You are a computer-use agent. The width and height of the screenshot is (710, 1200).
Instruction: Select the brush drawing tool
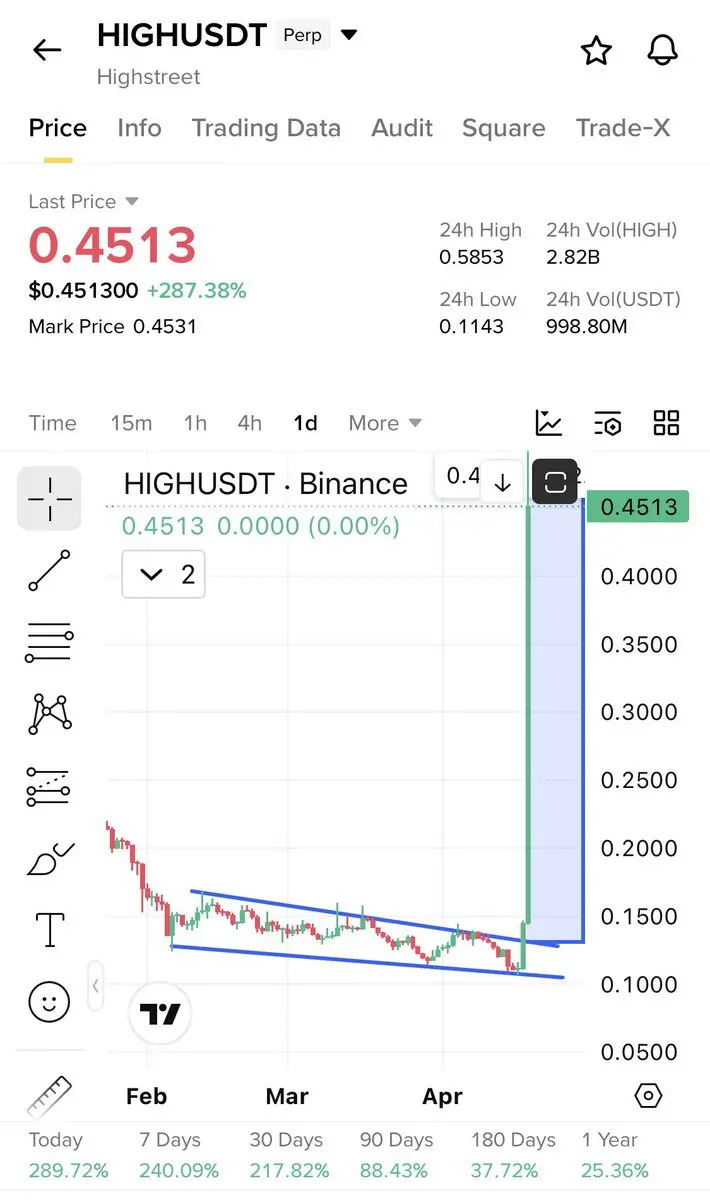point(49,859)
